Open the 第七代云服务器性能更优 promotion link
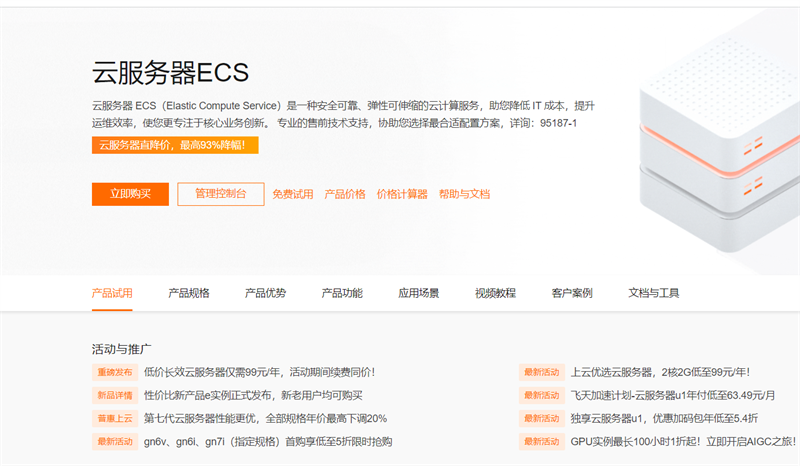The image size is (800, 466). click(265, 419)
